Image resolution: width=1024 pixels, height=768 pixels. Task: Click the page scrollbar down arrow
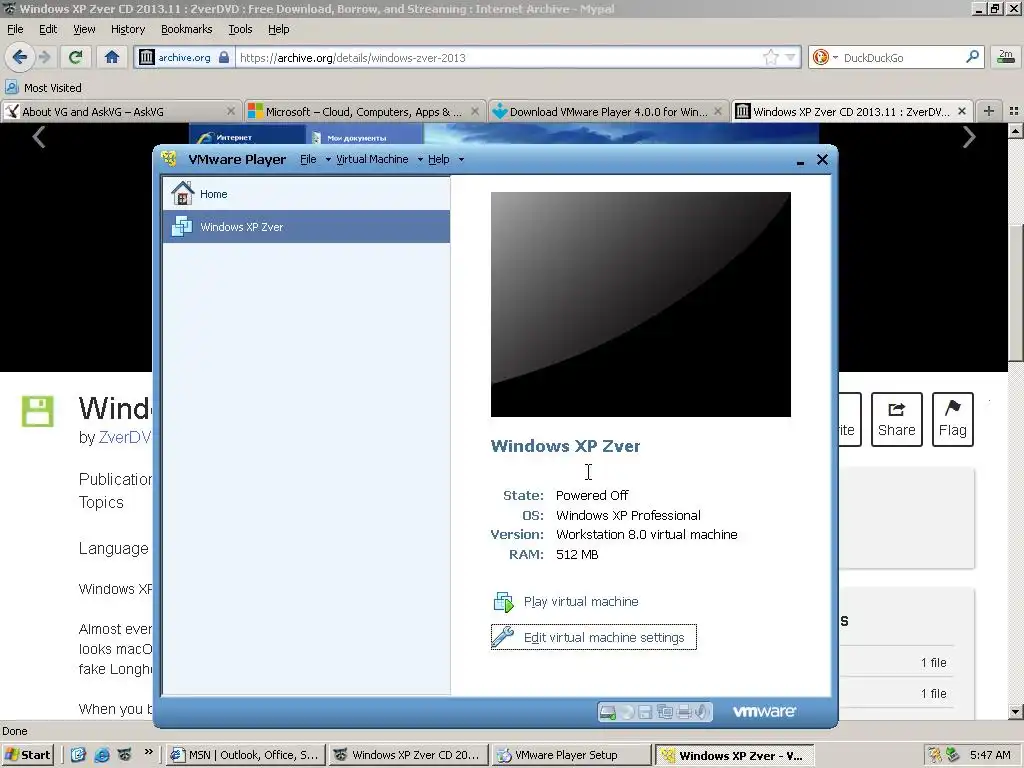[x=1016, y=712]
